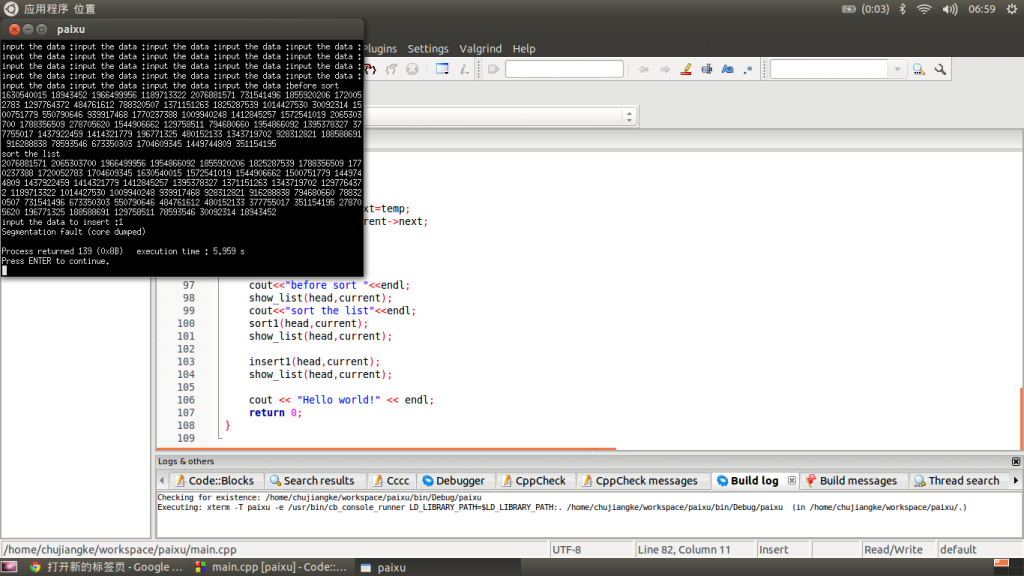This screenshot has height=576, width=1024.
Task: Click the 'Hello world!' string in code
Action: (338, 400)
